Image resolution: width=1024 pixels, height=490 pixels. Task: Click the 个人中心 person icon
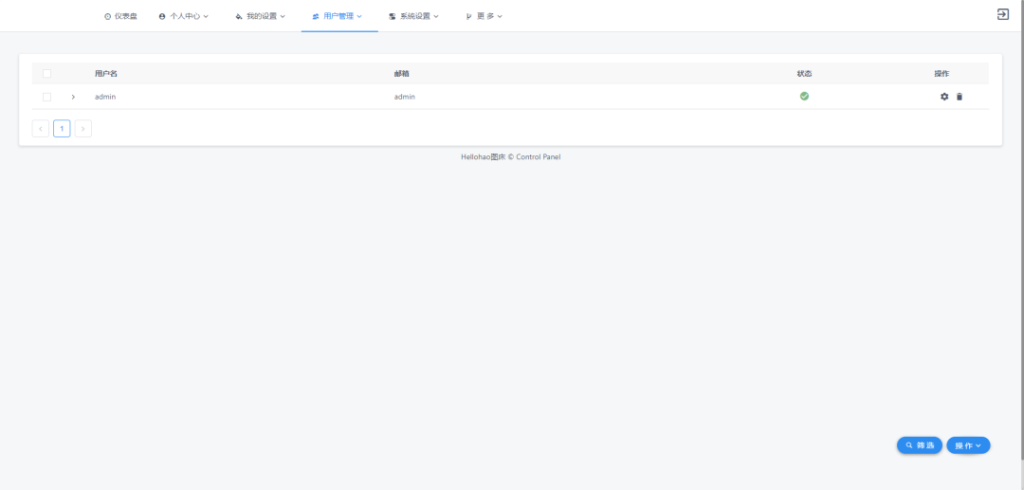(162, 17)
